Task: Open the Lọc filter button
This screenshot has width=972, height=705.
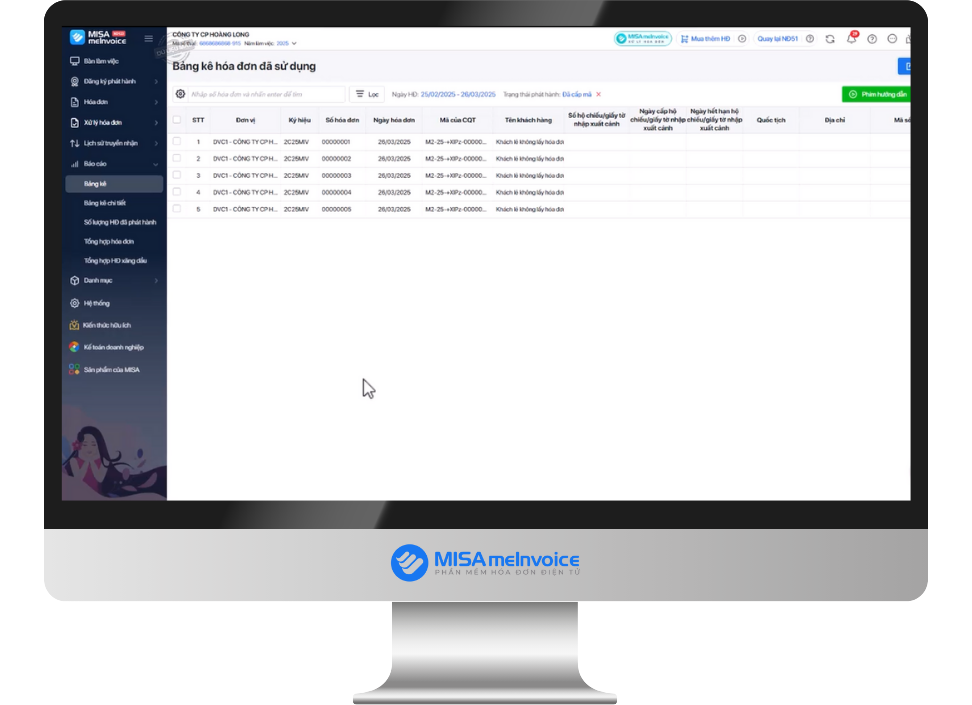Action: coord(368,94)
